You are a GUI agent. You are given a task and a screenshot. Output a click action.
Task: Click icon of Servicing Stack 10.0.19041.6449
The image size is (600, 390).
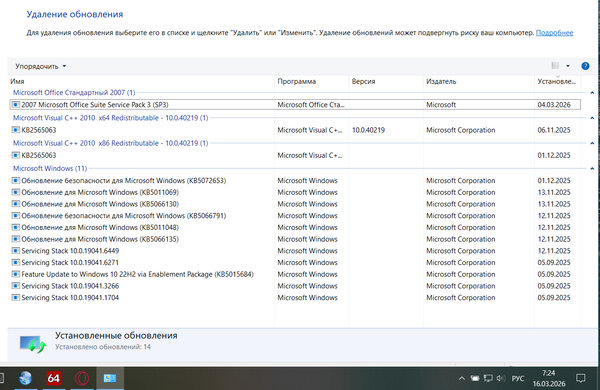coord(16,251)
